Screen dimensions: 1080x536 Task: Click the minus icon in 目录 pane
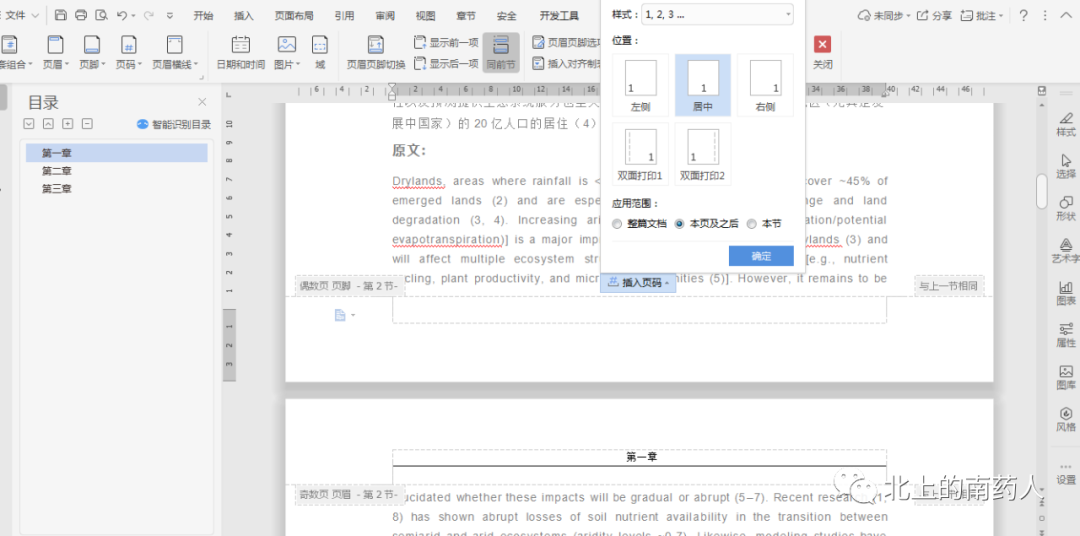pyautogui.click(x=87, y=124)
